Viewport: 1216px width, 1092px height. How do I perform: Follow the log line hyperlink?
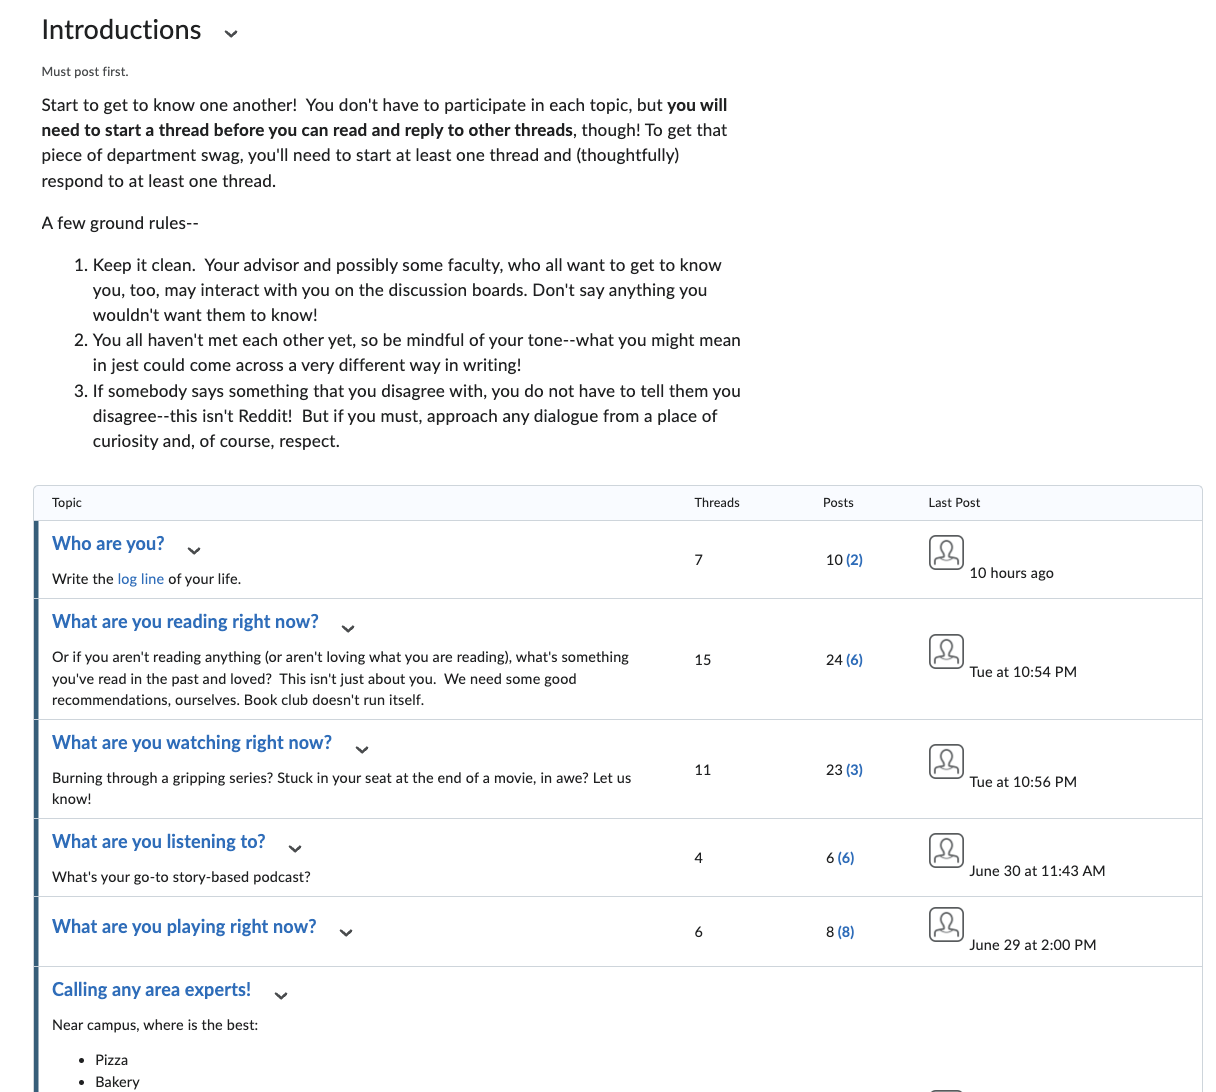coord(140,579)
